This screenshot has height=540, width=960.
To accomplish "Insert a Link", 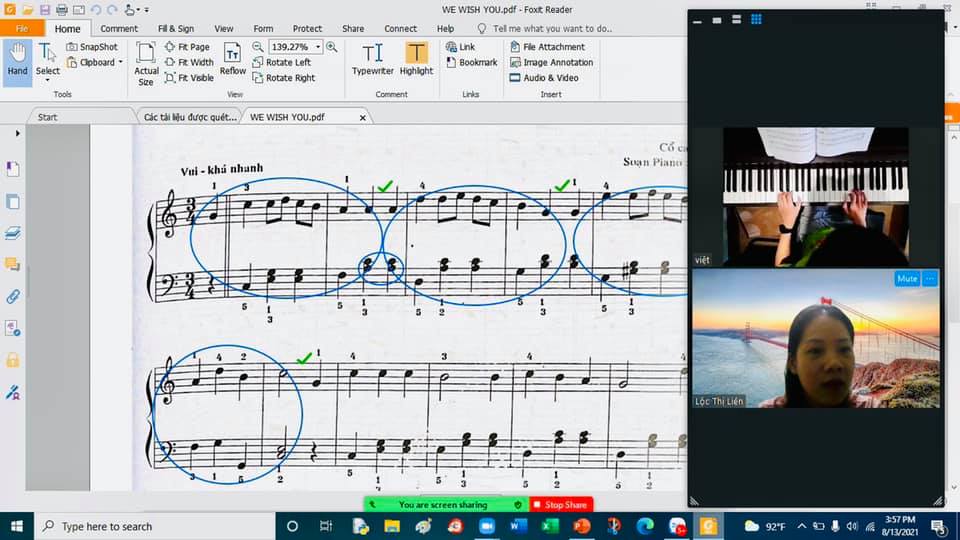I will pos(460,47).
